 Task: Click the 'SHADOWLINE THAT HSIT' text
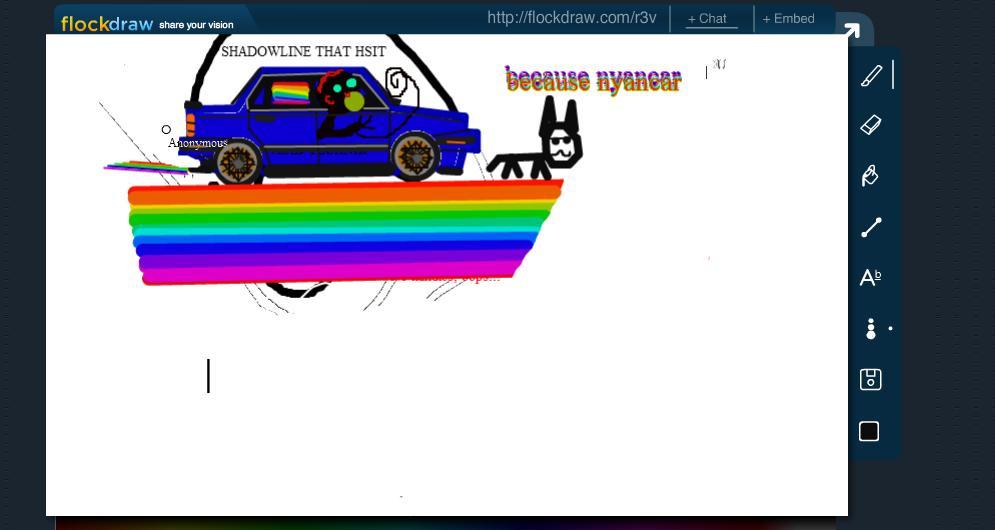coord(303,51)
